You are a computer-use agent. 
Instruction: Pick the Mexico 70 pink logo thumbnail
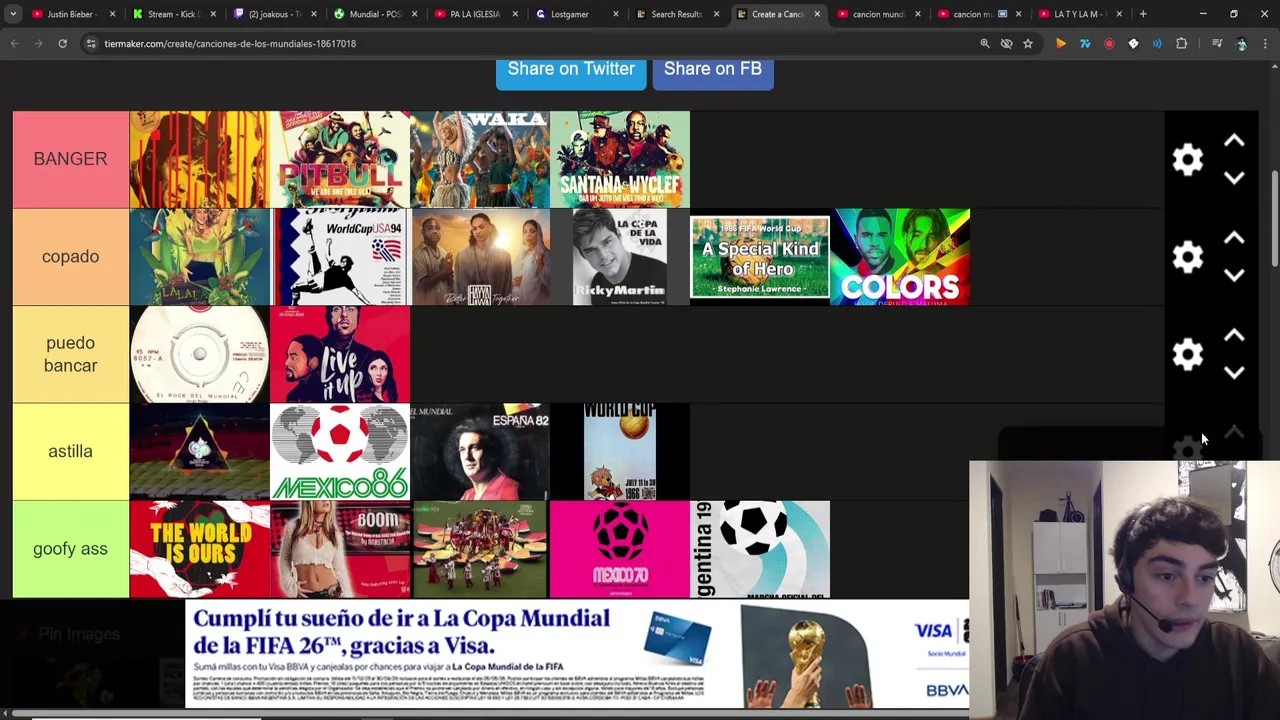[x=620, y=549]
